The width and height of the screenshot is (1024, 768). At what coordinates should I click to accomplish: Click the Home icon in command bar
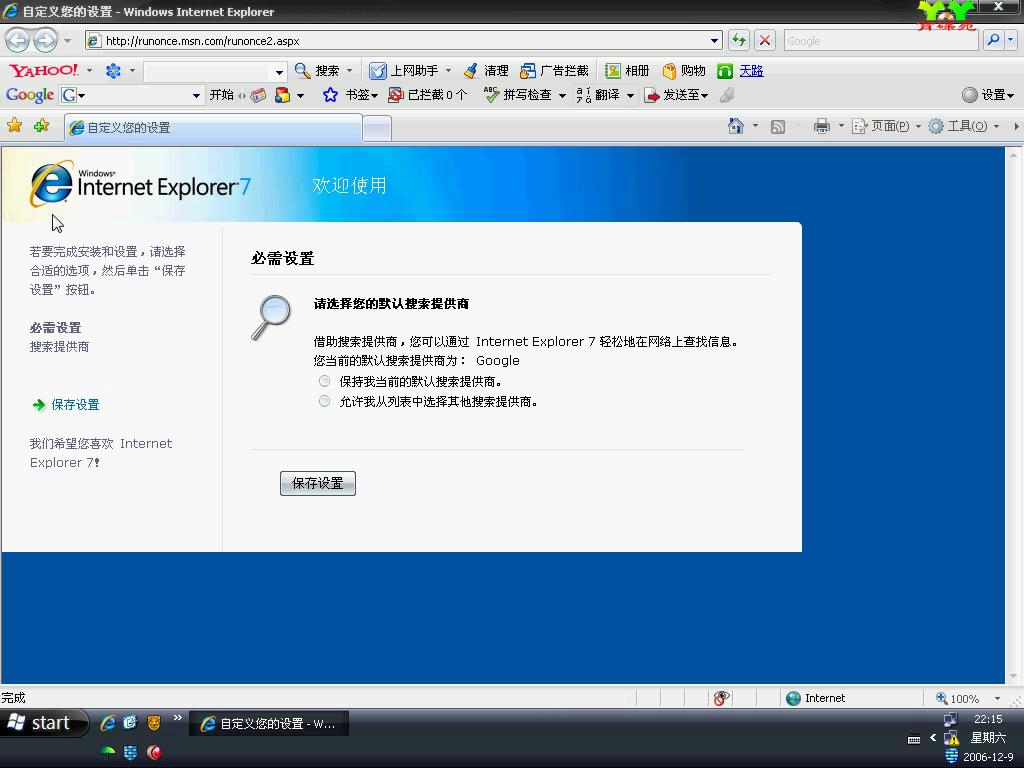[x=736, y=126]
